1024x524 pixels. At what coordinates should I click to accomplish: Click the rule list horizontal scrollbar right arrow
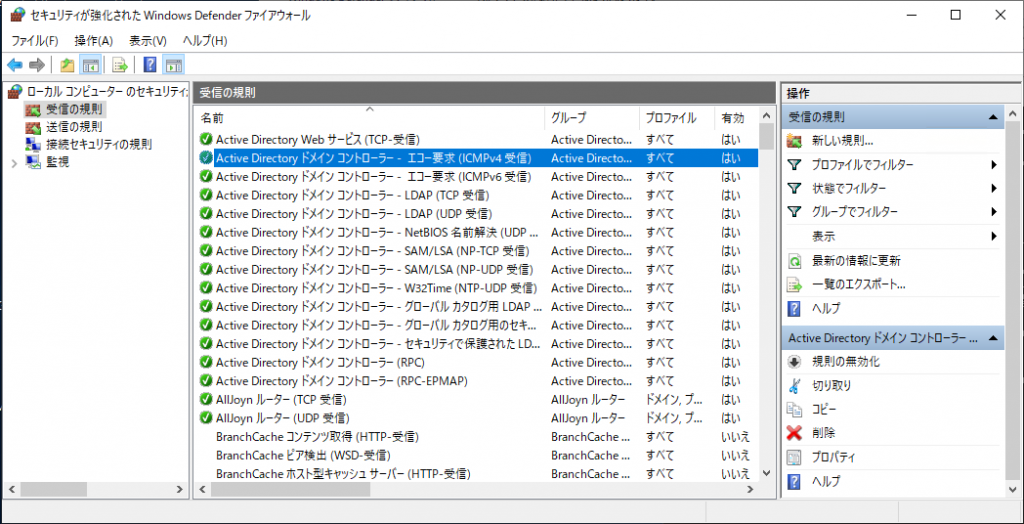(752, 489)
